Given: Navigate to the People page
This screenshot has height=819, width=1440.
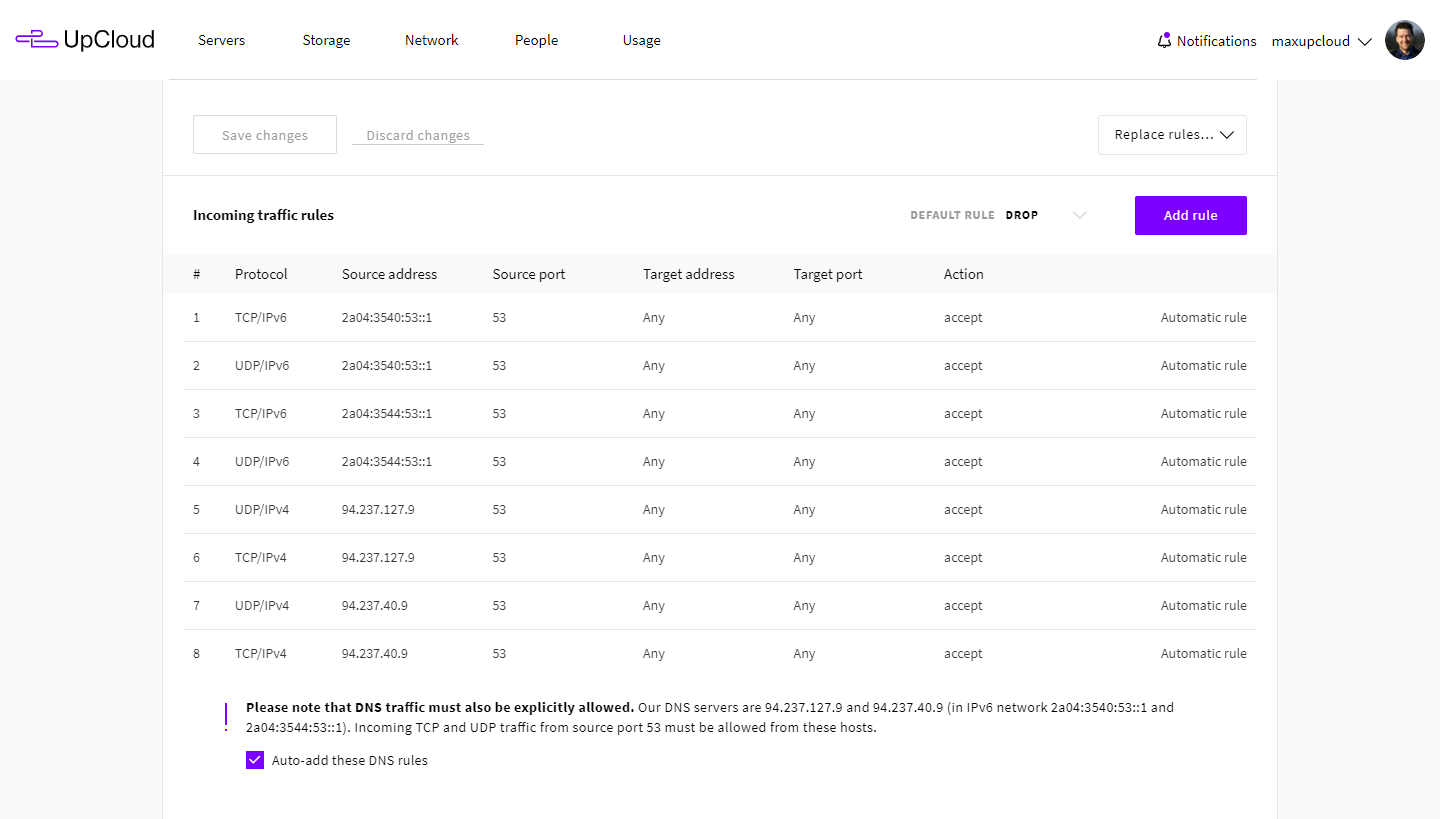Looking at the screenshot, I should [x=536, y=41].
